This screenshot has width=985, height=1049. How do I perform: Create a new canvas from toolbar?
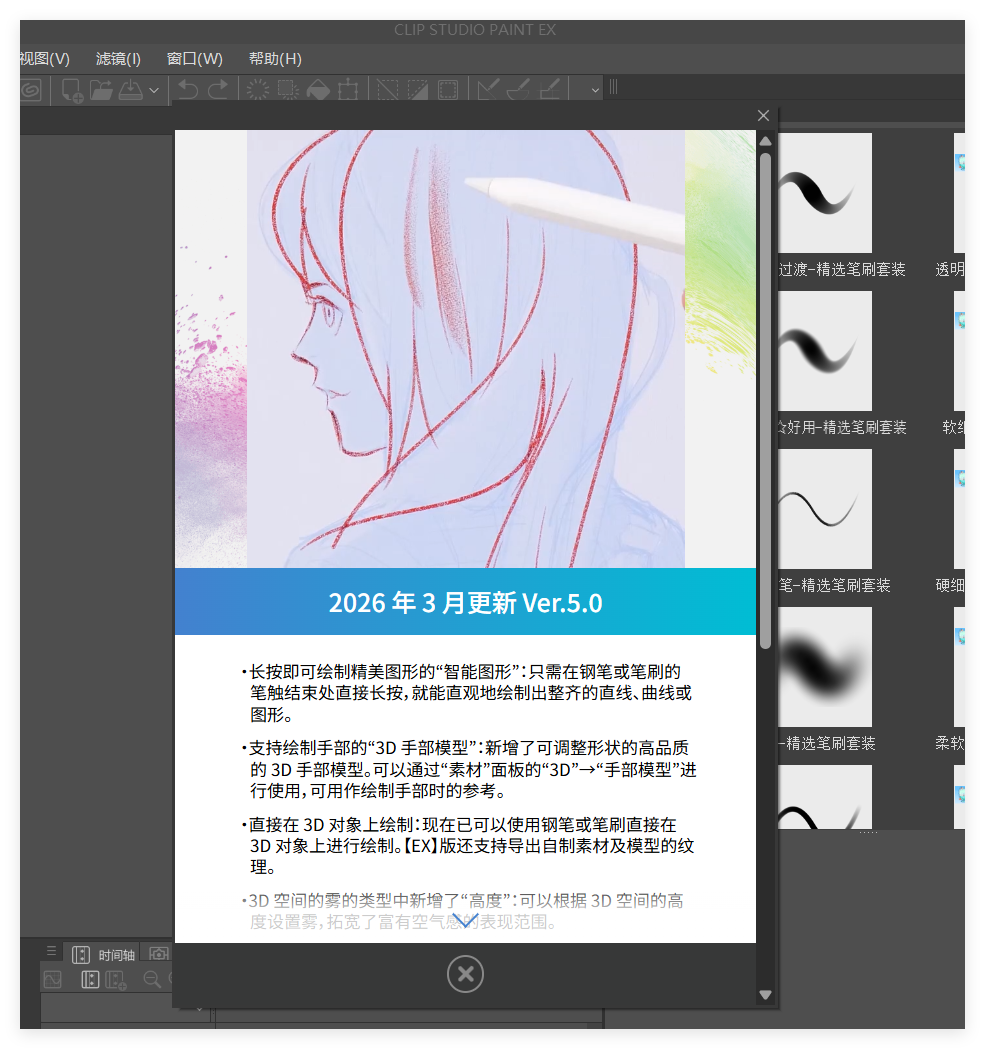pos(72,90)
